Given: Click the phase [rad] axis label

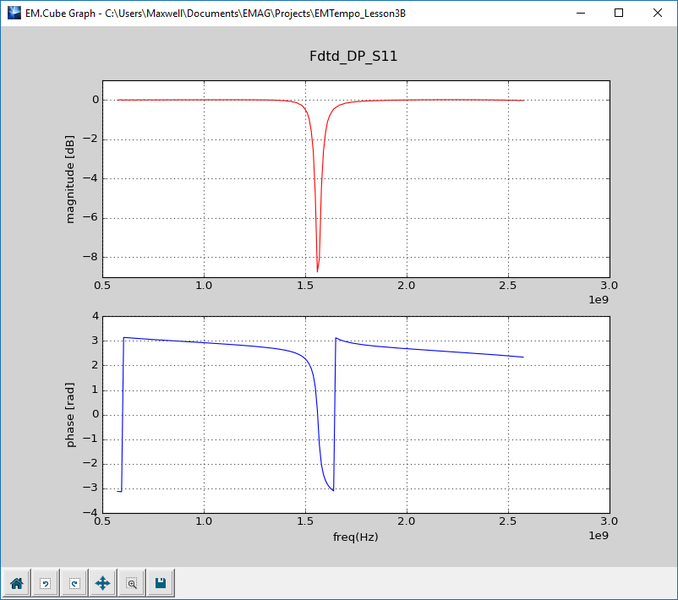Looking at the screenshot, I should tap(70, 415).
